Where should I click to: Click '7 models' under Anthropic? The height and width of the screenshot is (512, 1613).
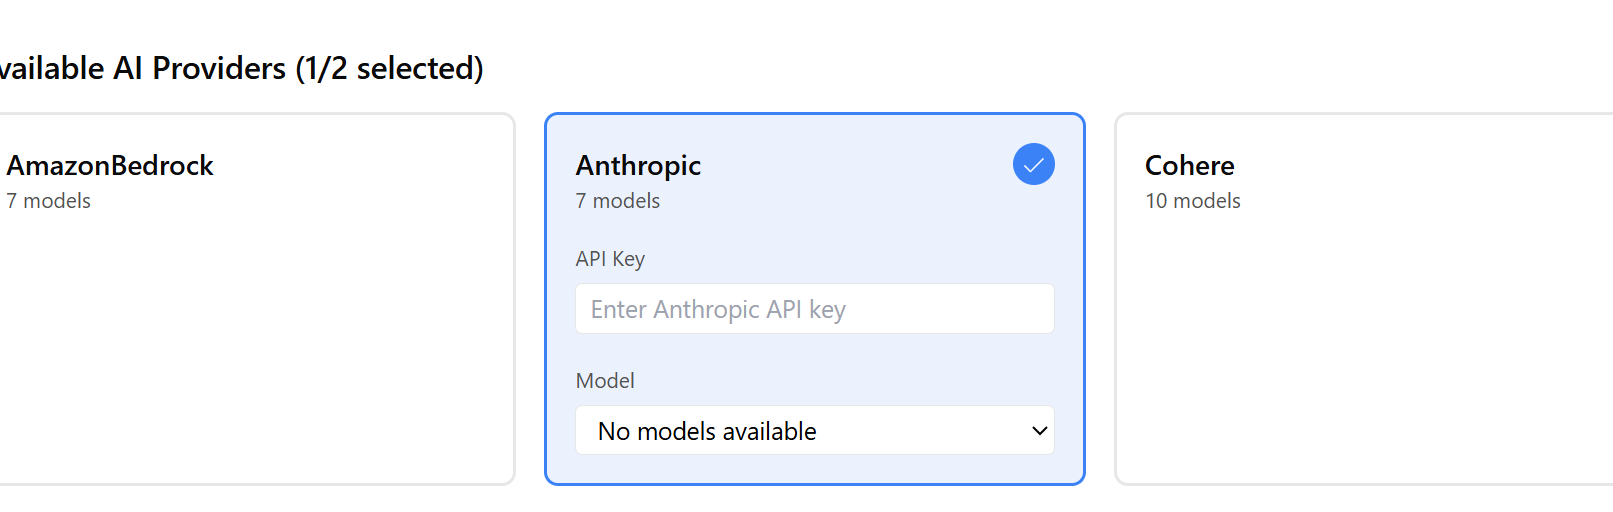617,201
